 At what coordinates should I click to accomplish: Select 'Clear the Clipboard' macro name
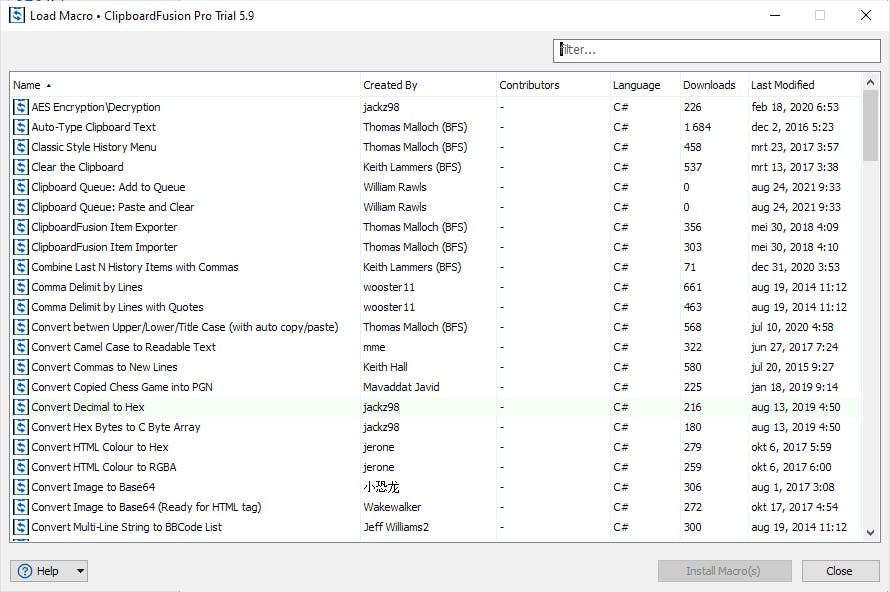(x=77, y=167)
